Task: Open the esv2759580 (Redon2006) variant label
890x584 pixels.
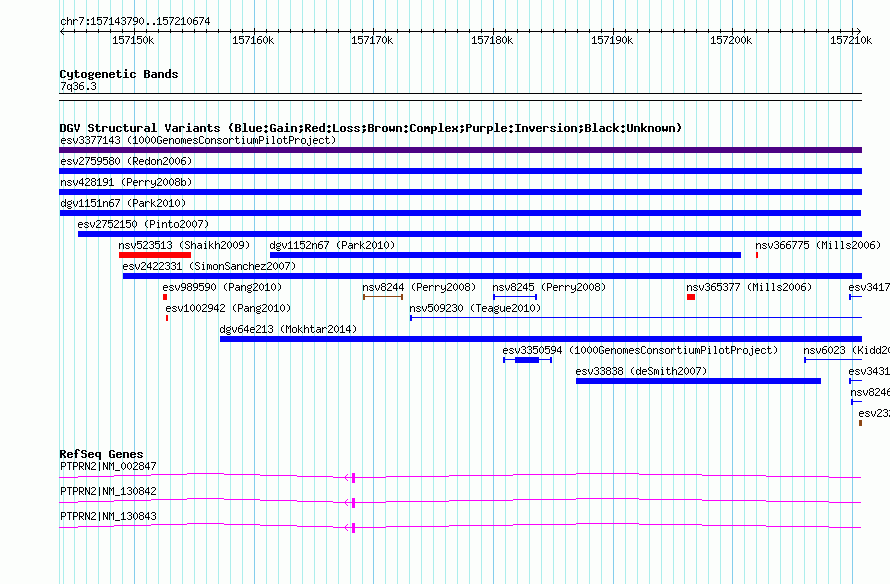Action: (x=126, y=161)
